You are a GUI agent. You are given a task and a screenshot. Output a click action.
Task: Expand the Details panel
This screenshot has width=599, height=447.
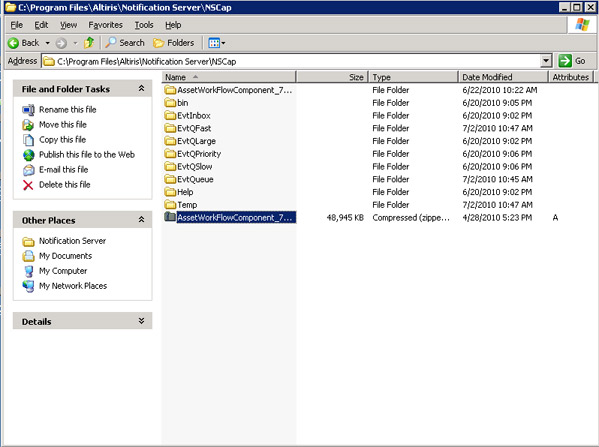[141, 321]
